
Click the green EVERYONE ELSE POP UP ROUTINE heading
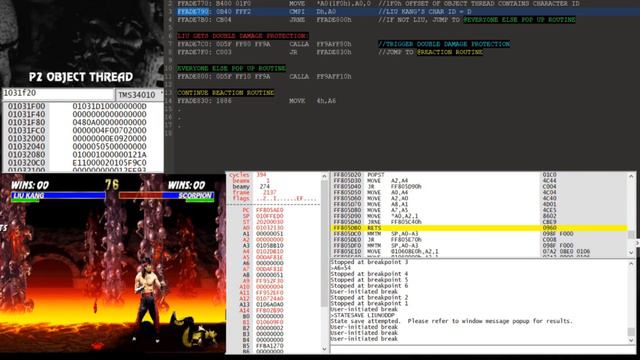pyautogui.click(x=231, y=68)
